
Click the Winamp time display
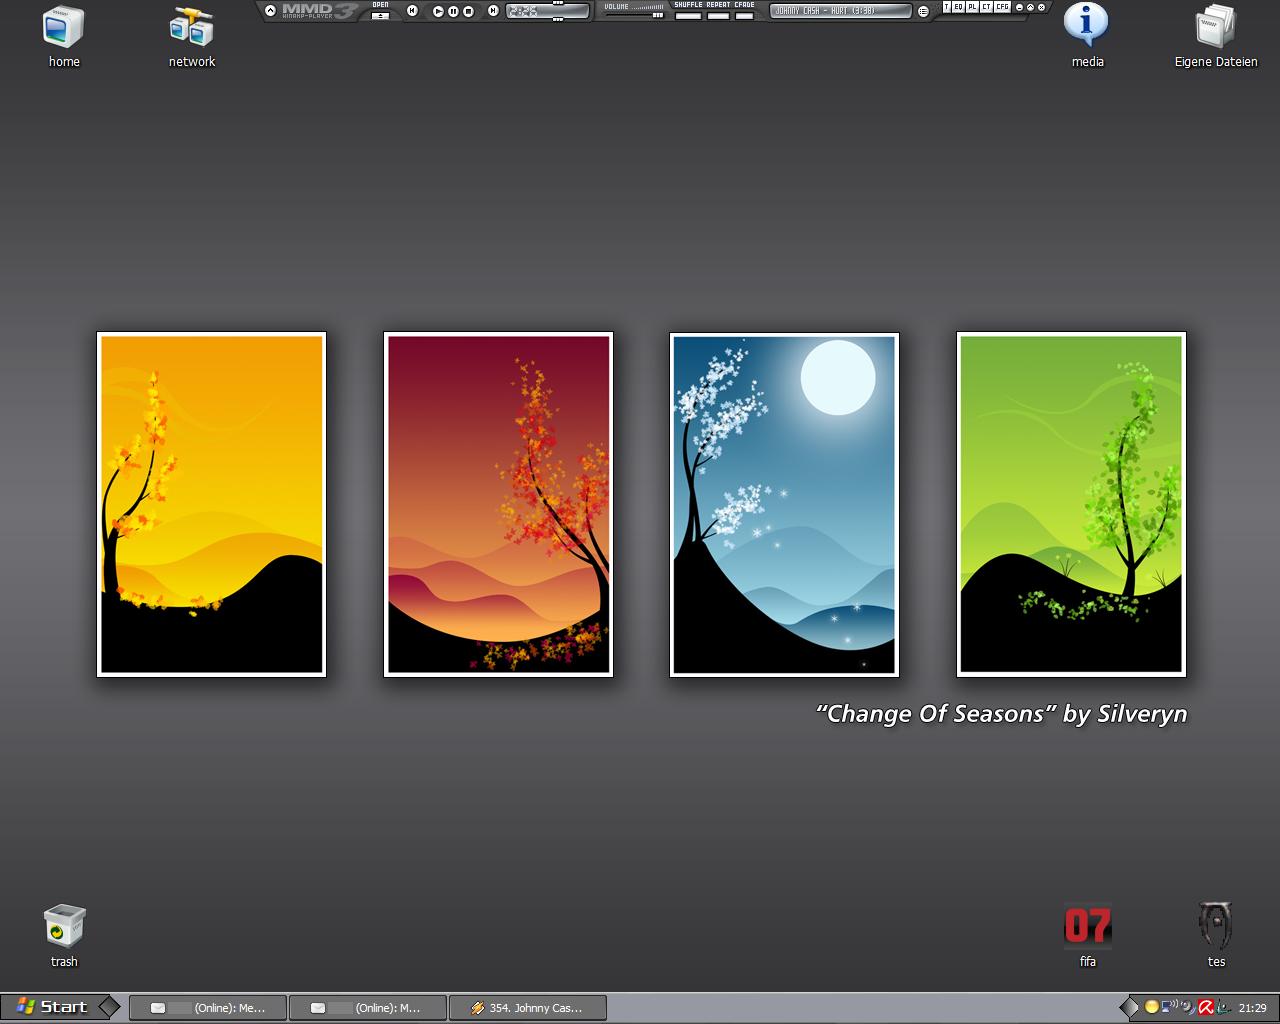click(x=547, y=12)
